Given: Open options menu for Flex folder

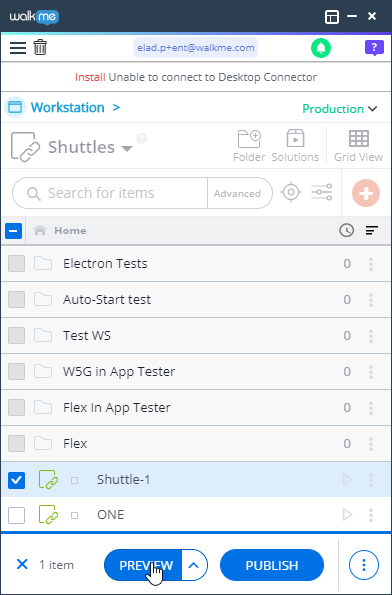Looking at the screenshot, I should tap(371, 444).
